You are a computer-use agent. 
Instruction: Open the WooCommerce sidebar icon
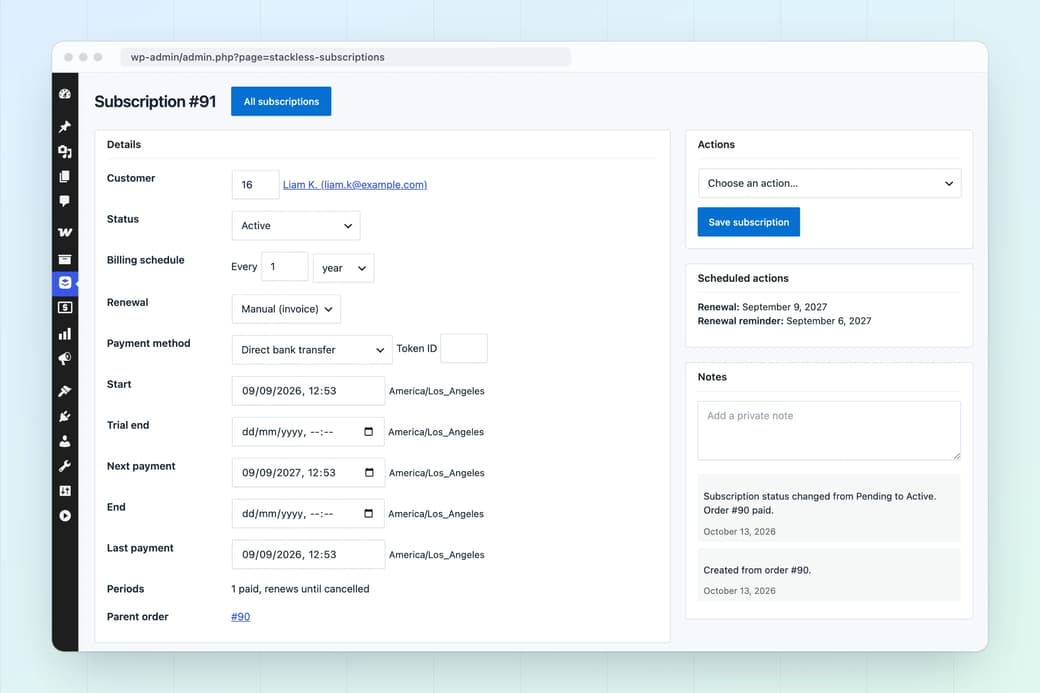[x=65, y=232]
